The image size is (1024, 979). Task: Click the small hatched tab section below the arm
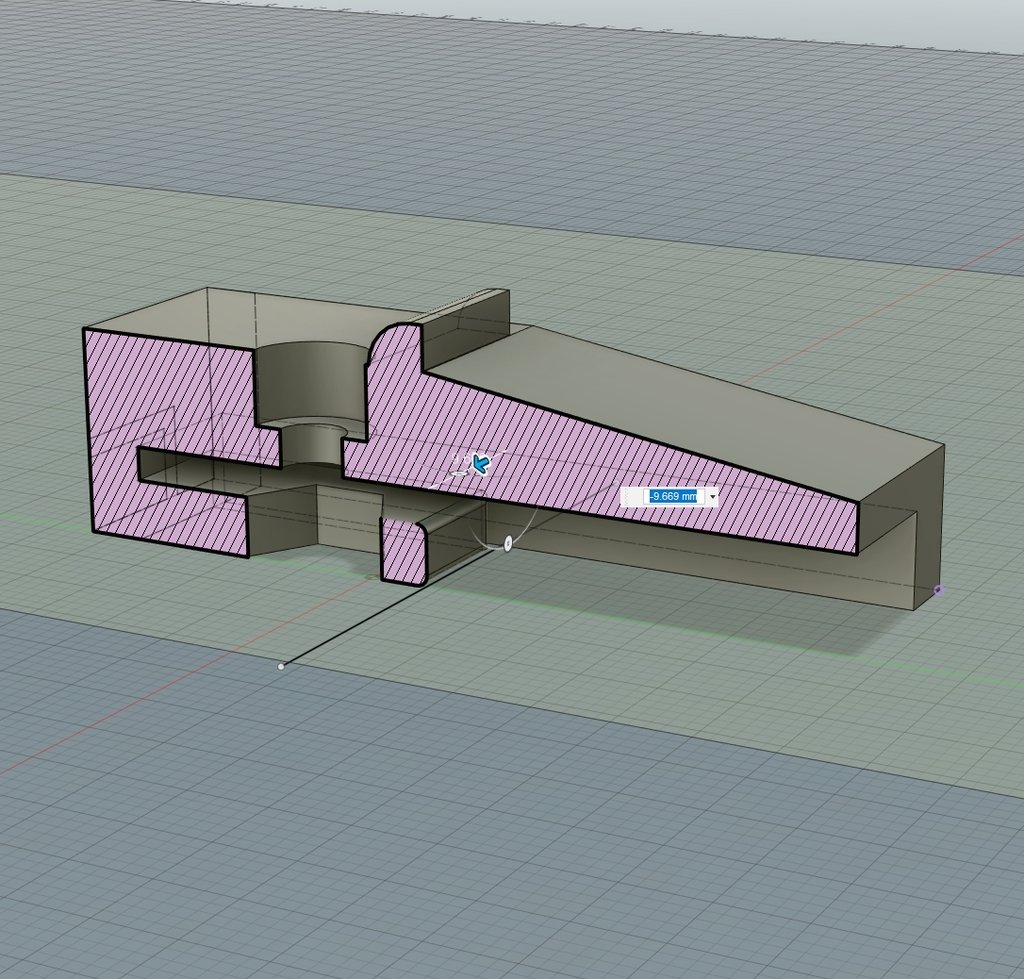point(404,550)
